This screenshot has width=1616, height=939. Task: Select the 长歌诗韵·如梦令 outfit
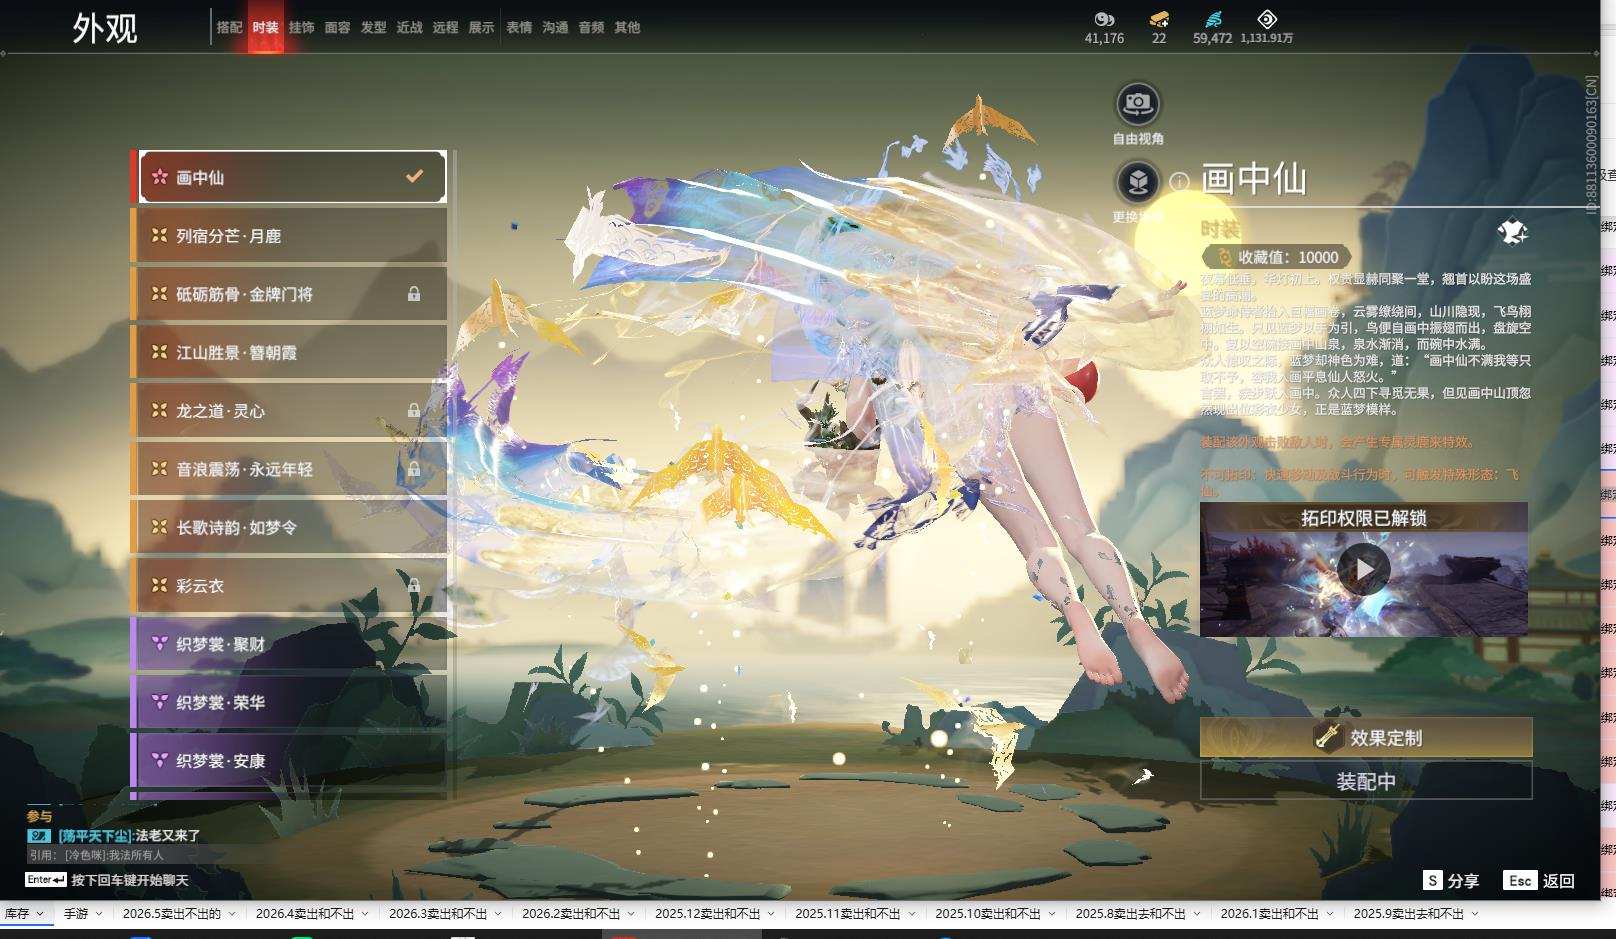pos(290,527)
